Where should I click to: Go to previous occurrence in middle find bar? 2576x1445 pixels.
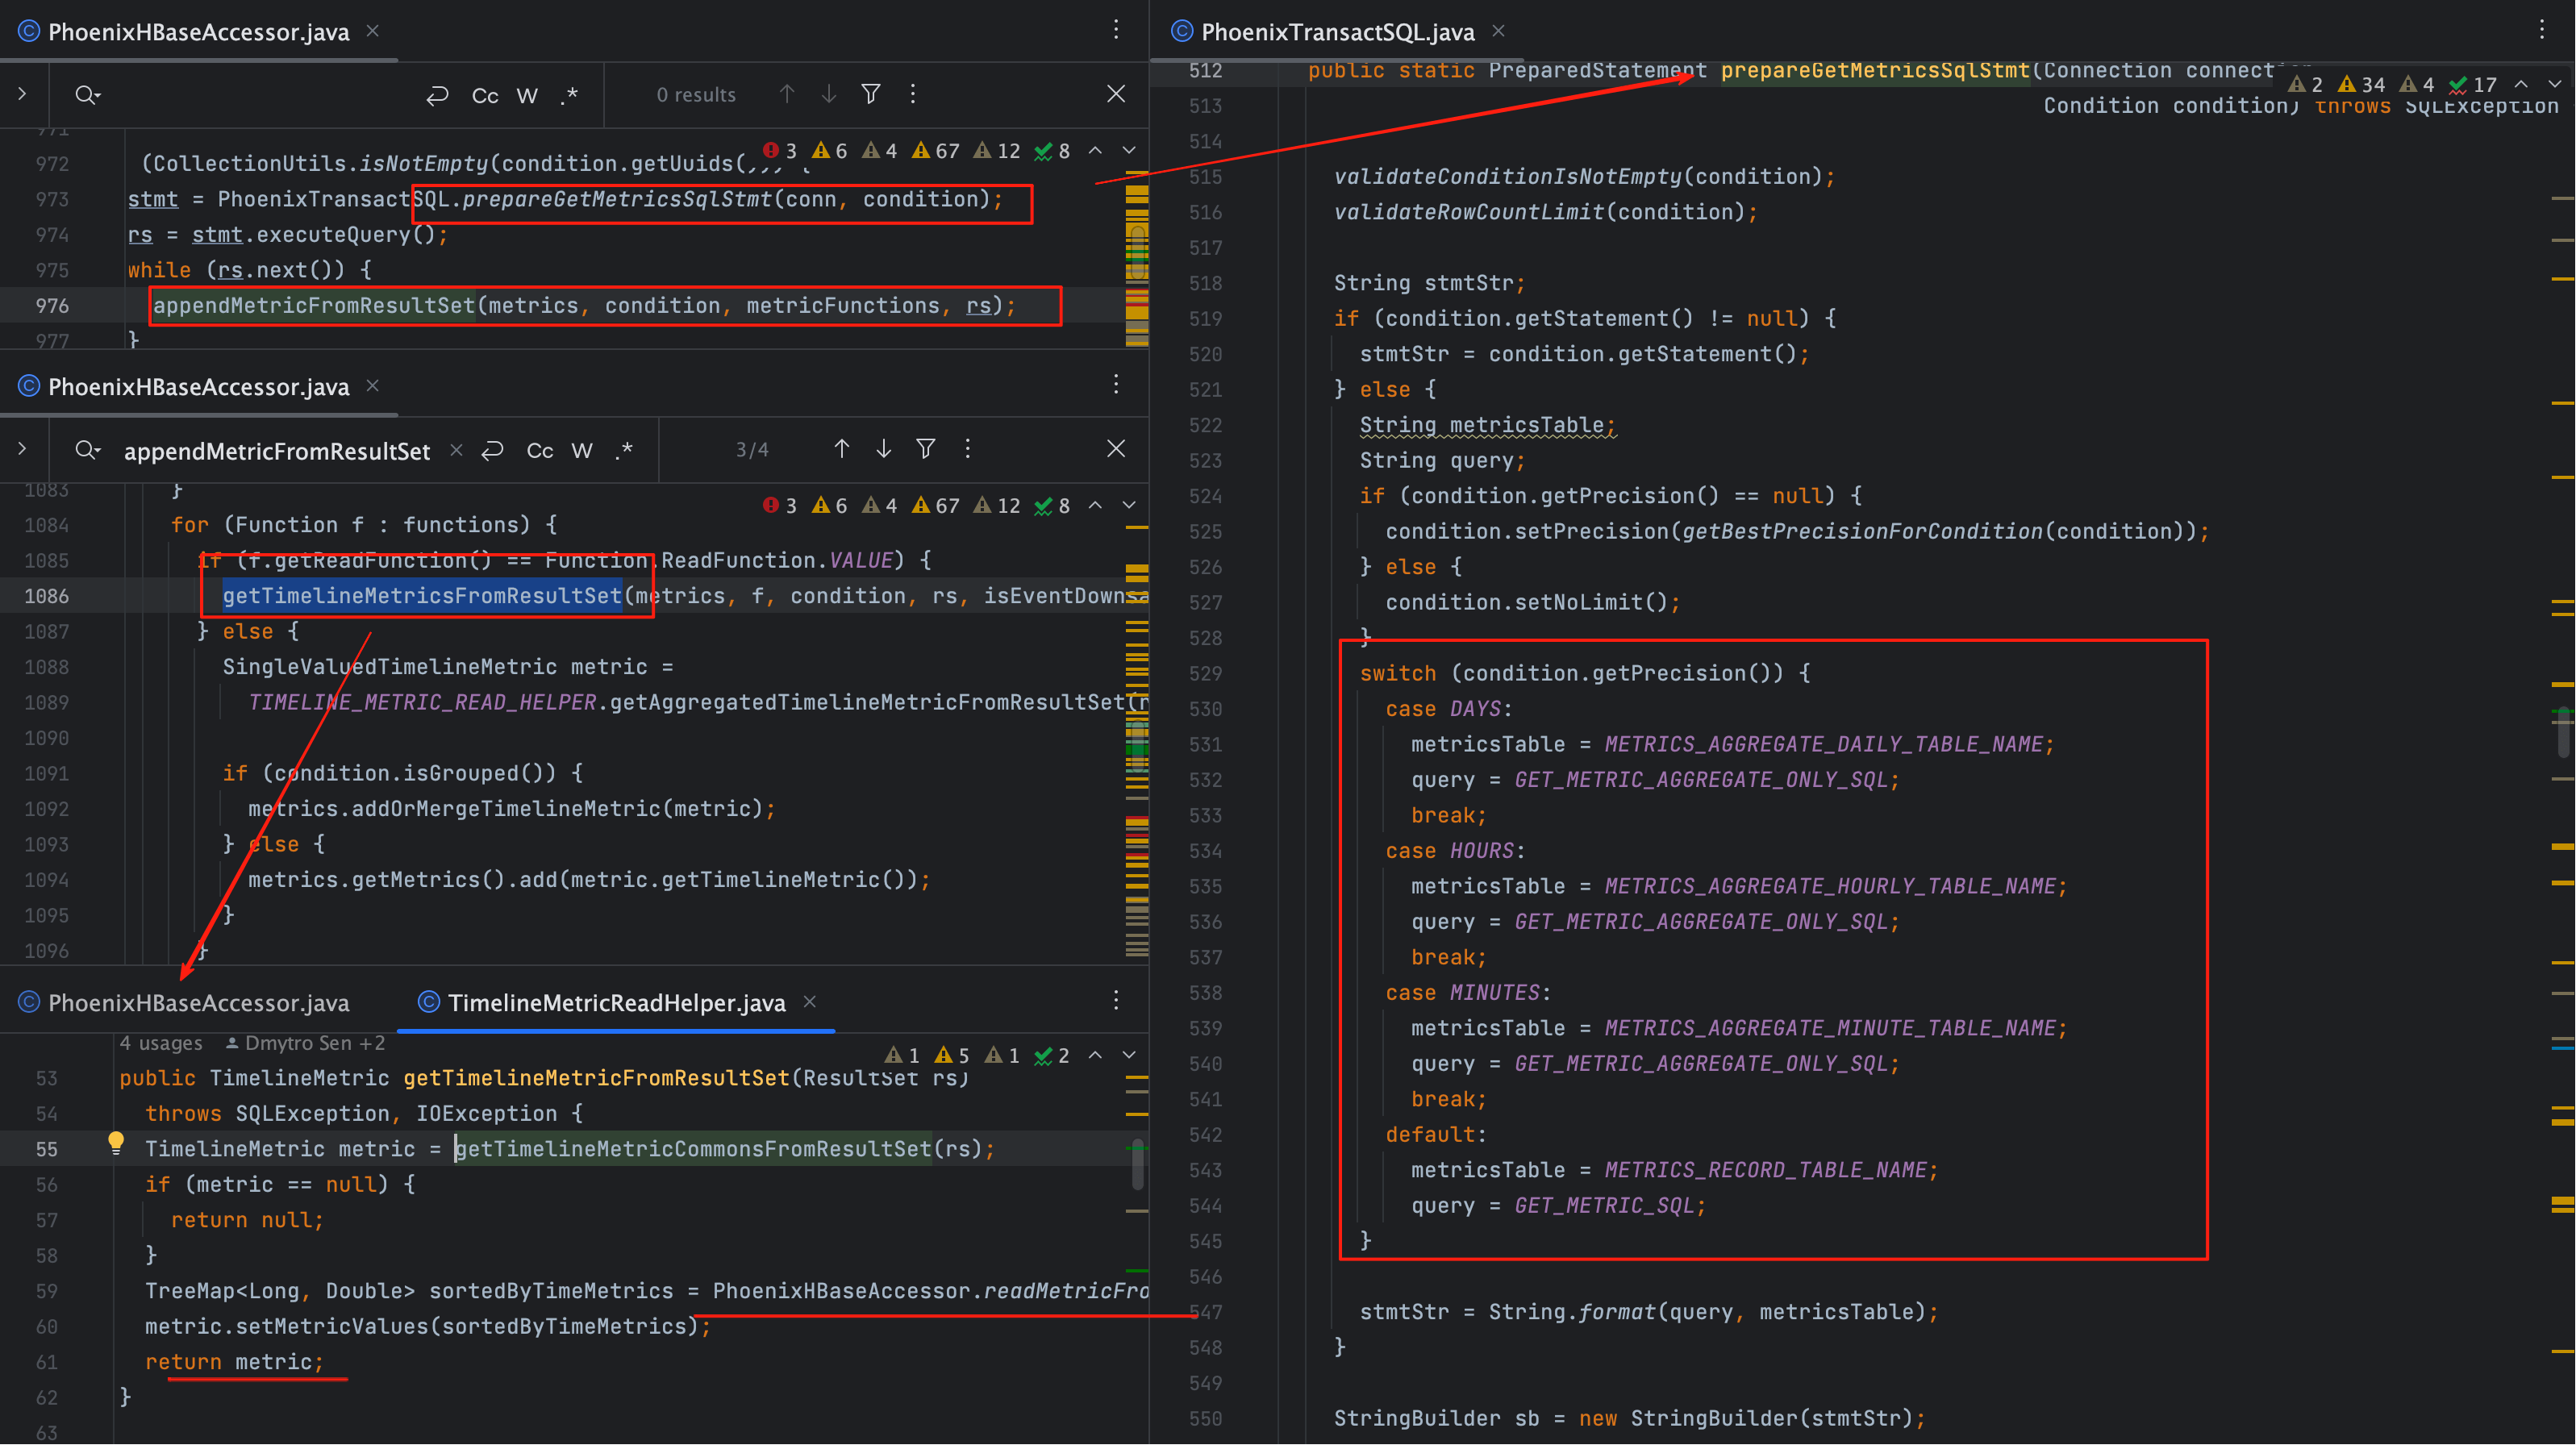click(842, 449)
